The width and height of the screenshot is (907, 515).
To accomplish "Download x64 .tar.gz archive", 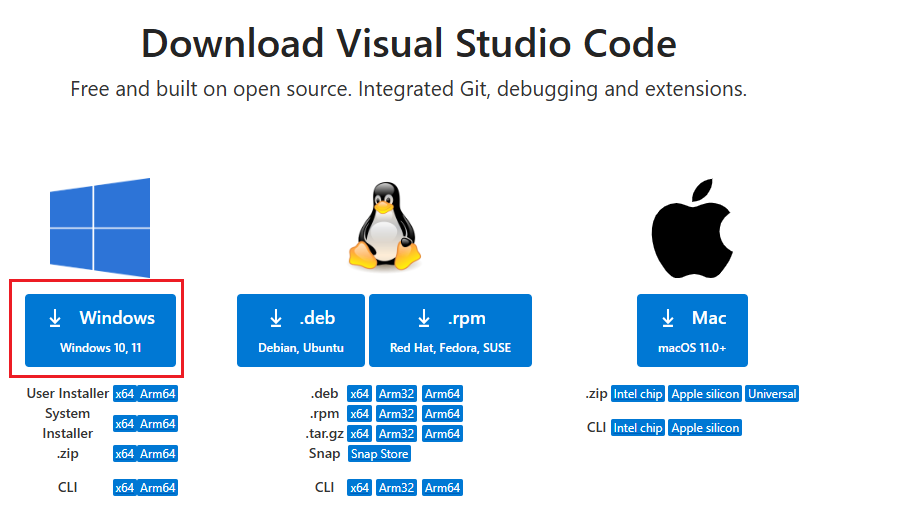I will (359, 433).
